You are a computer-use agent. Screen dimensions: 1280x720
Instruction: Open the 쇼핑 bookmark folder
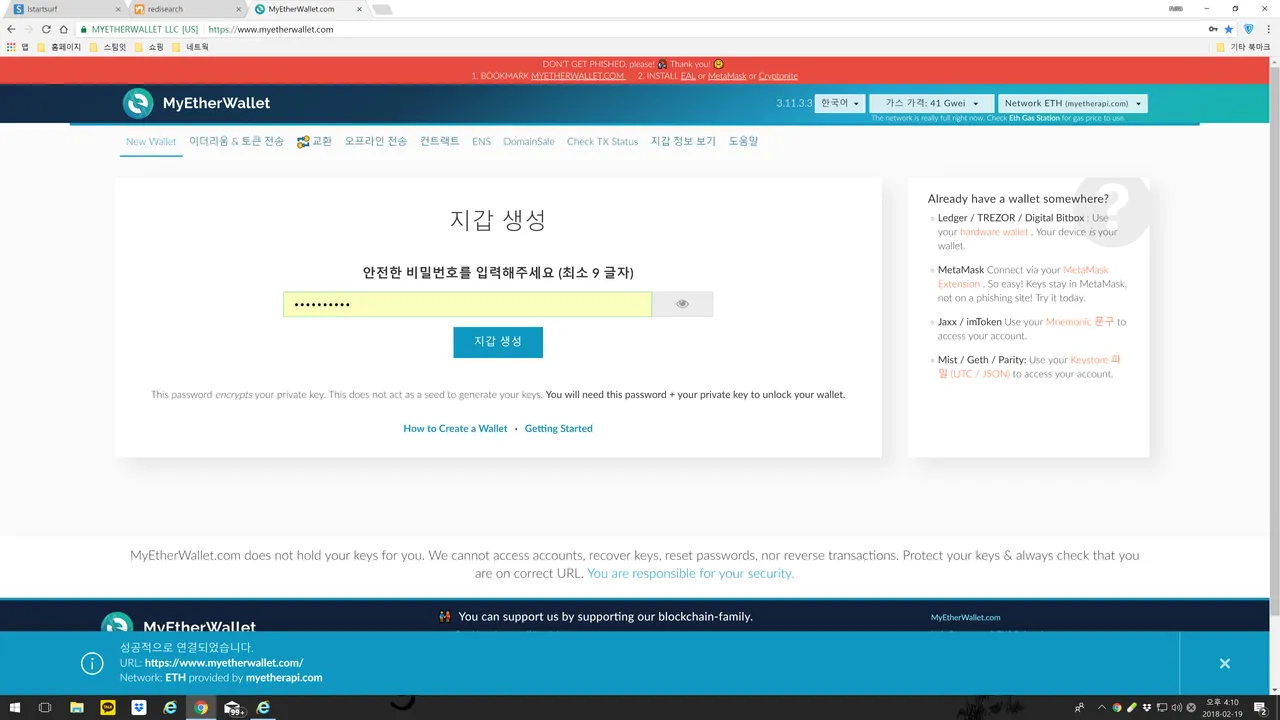coord(150,47)
